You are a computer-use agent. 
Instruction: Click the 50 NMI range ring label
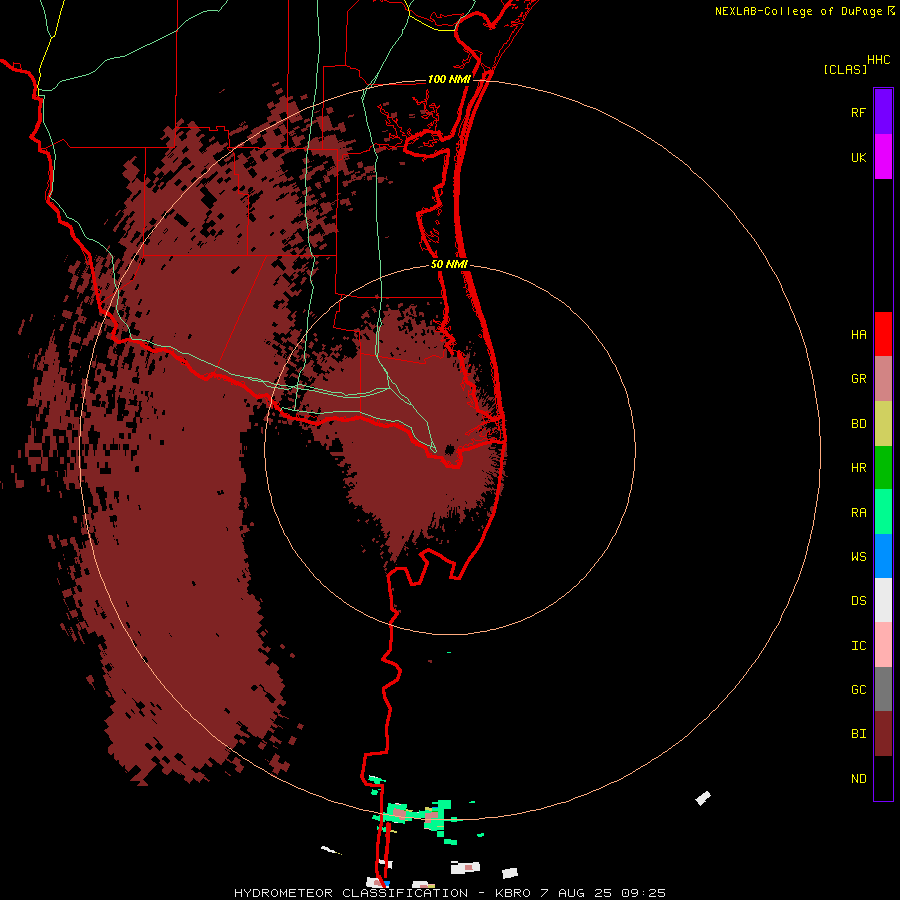[x=449, y=264]
